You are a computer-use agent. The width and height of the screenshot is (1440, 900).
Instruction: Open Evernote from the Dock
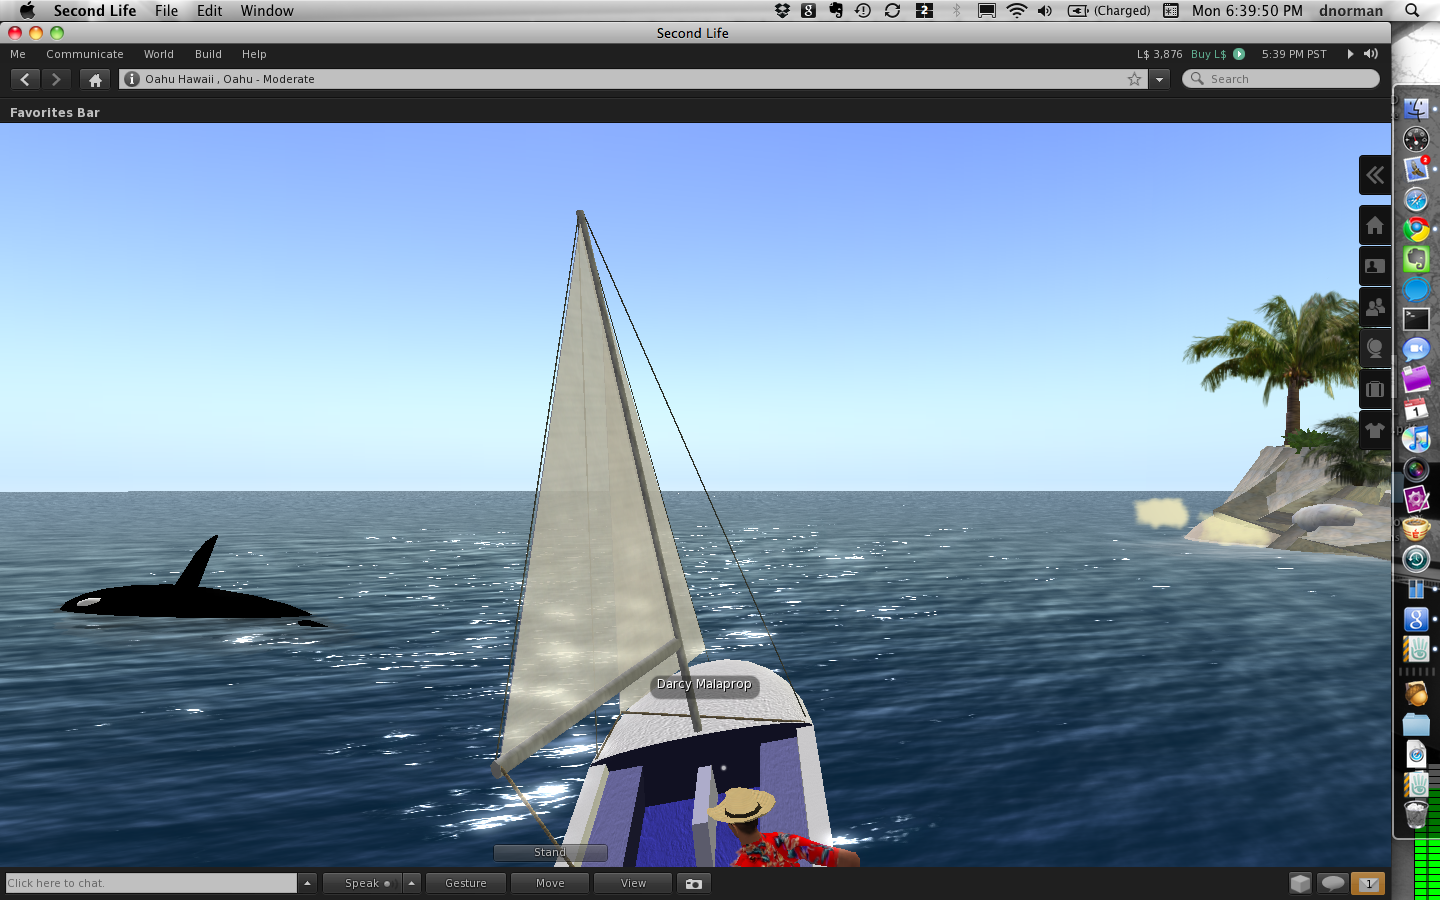click(1416, 259)
